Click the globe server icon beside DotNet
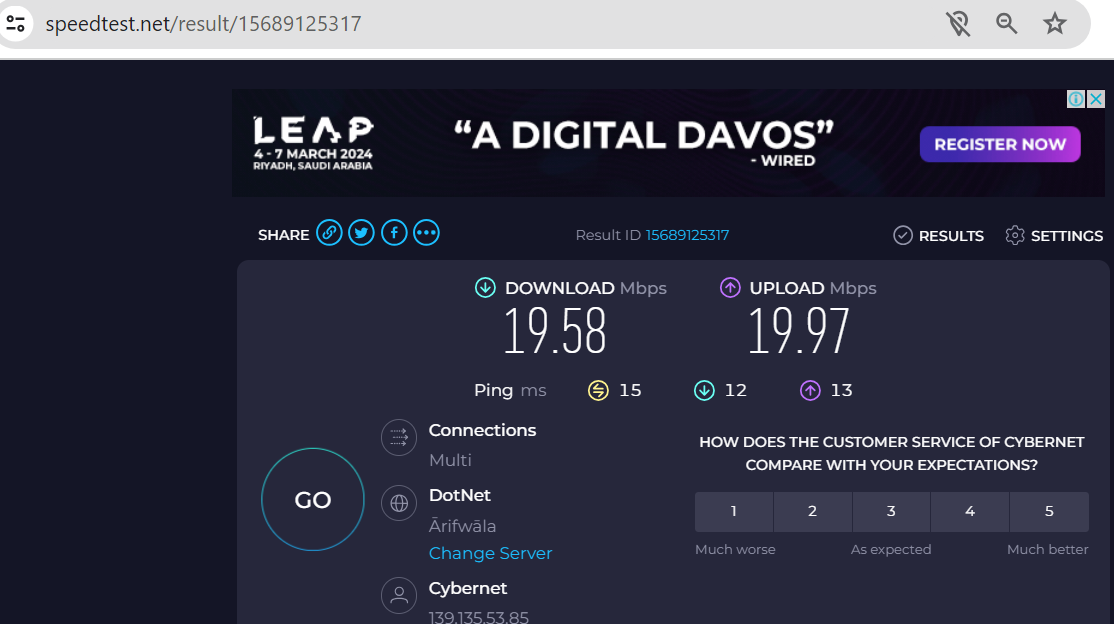 (x=399, y=503)
